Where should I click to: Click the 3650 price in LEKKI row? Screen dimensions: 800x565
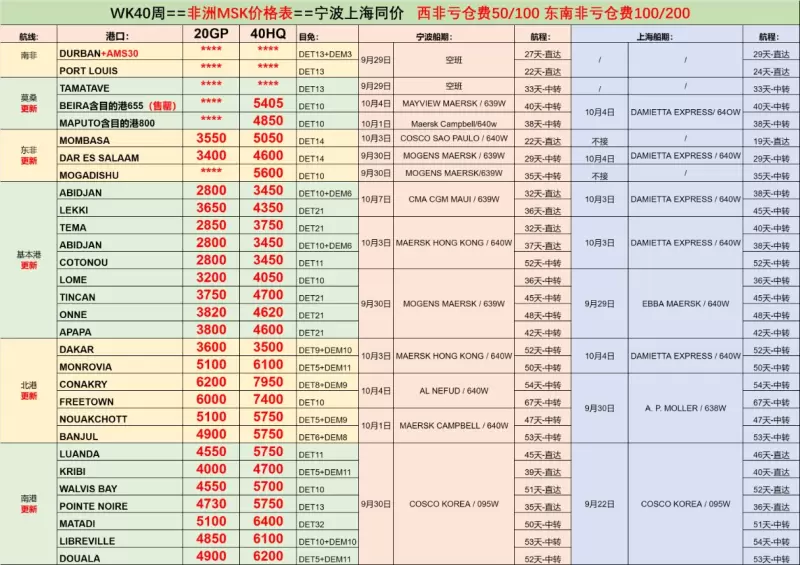tap(211, 208)
